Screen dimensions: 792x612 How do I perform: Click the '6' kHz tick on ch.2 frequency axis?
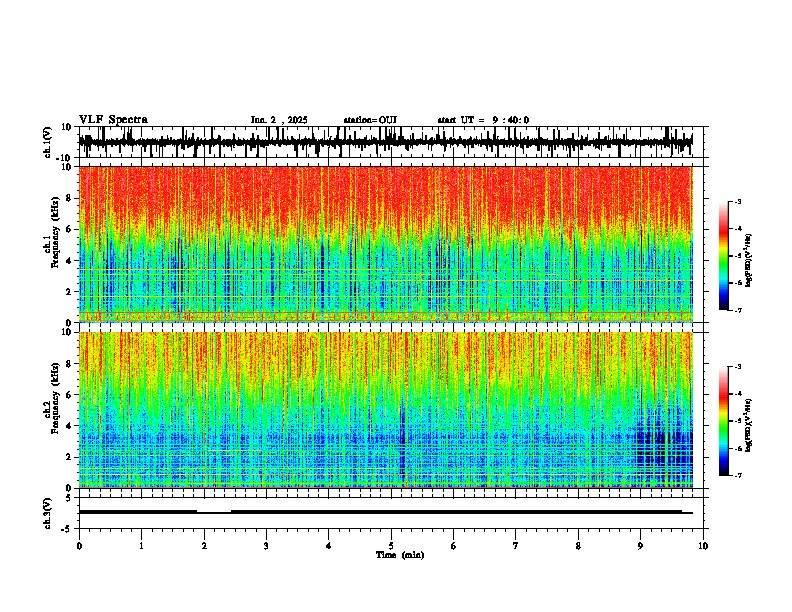69,394
